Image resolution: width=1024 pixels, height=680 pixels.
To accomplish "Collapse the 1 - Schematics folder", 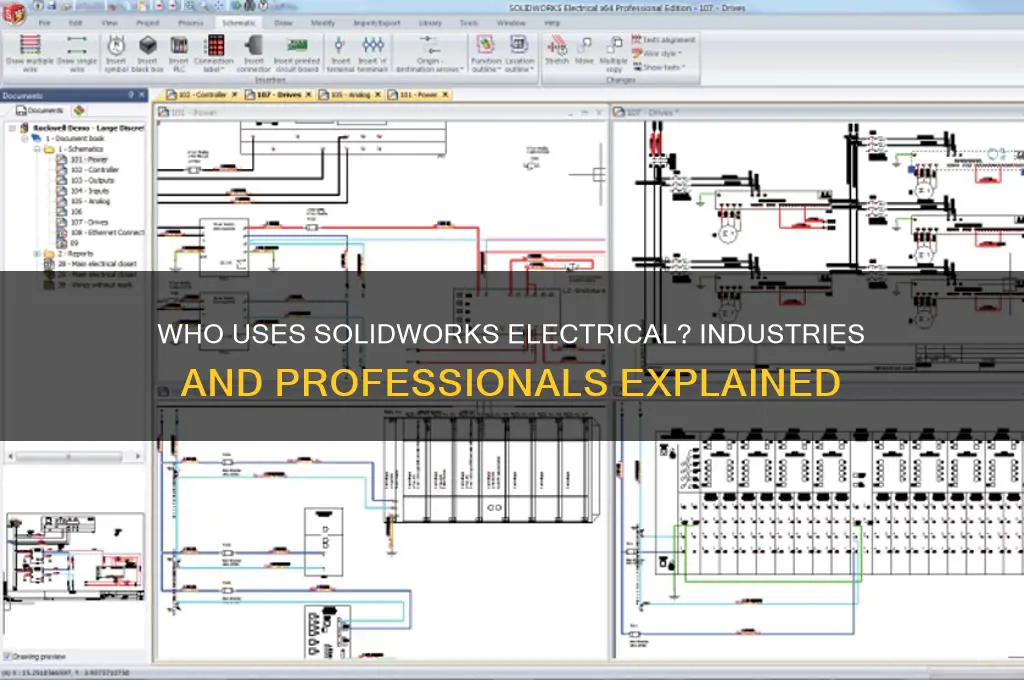I will click(37, 149).
